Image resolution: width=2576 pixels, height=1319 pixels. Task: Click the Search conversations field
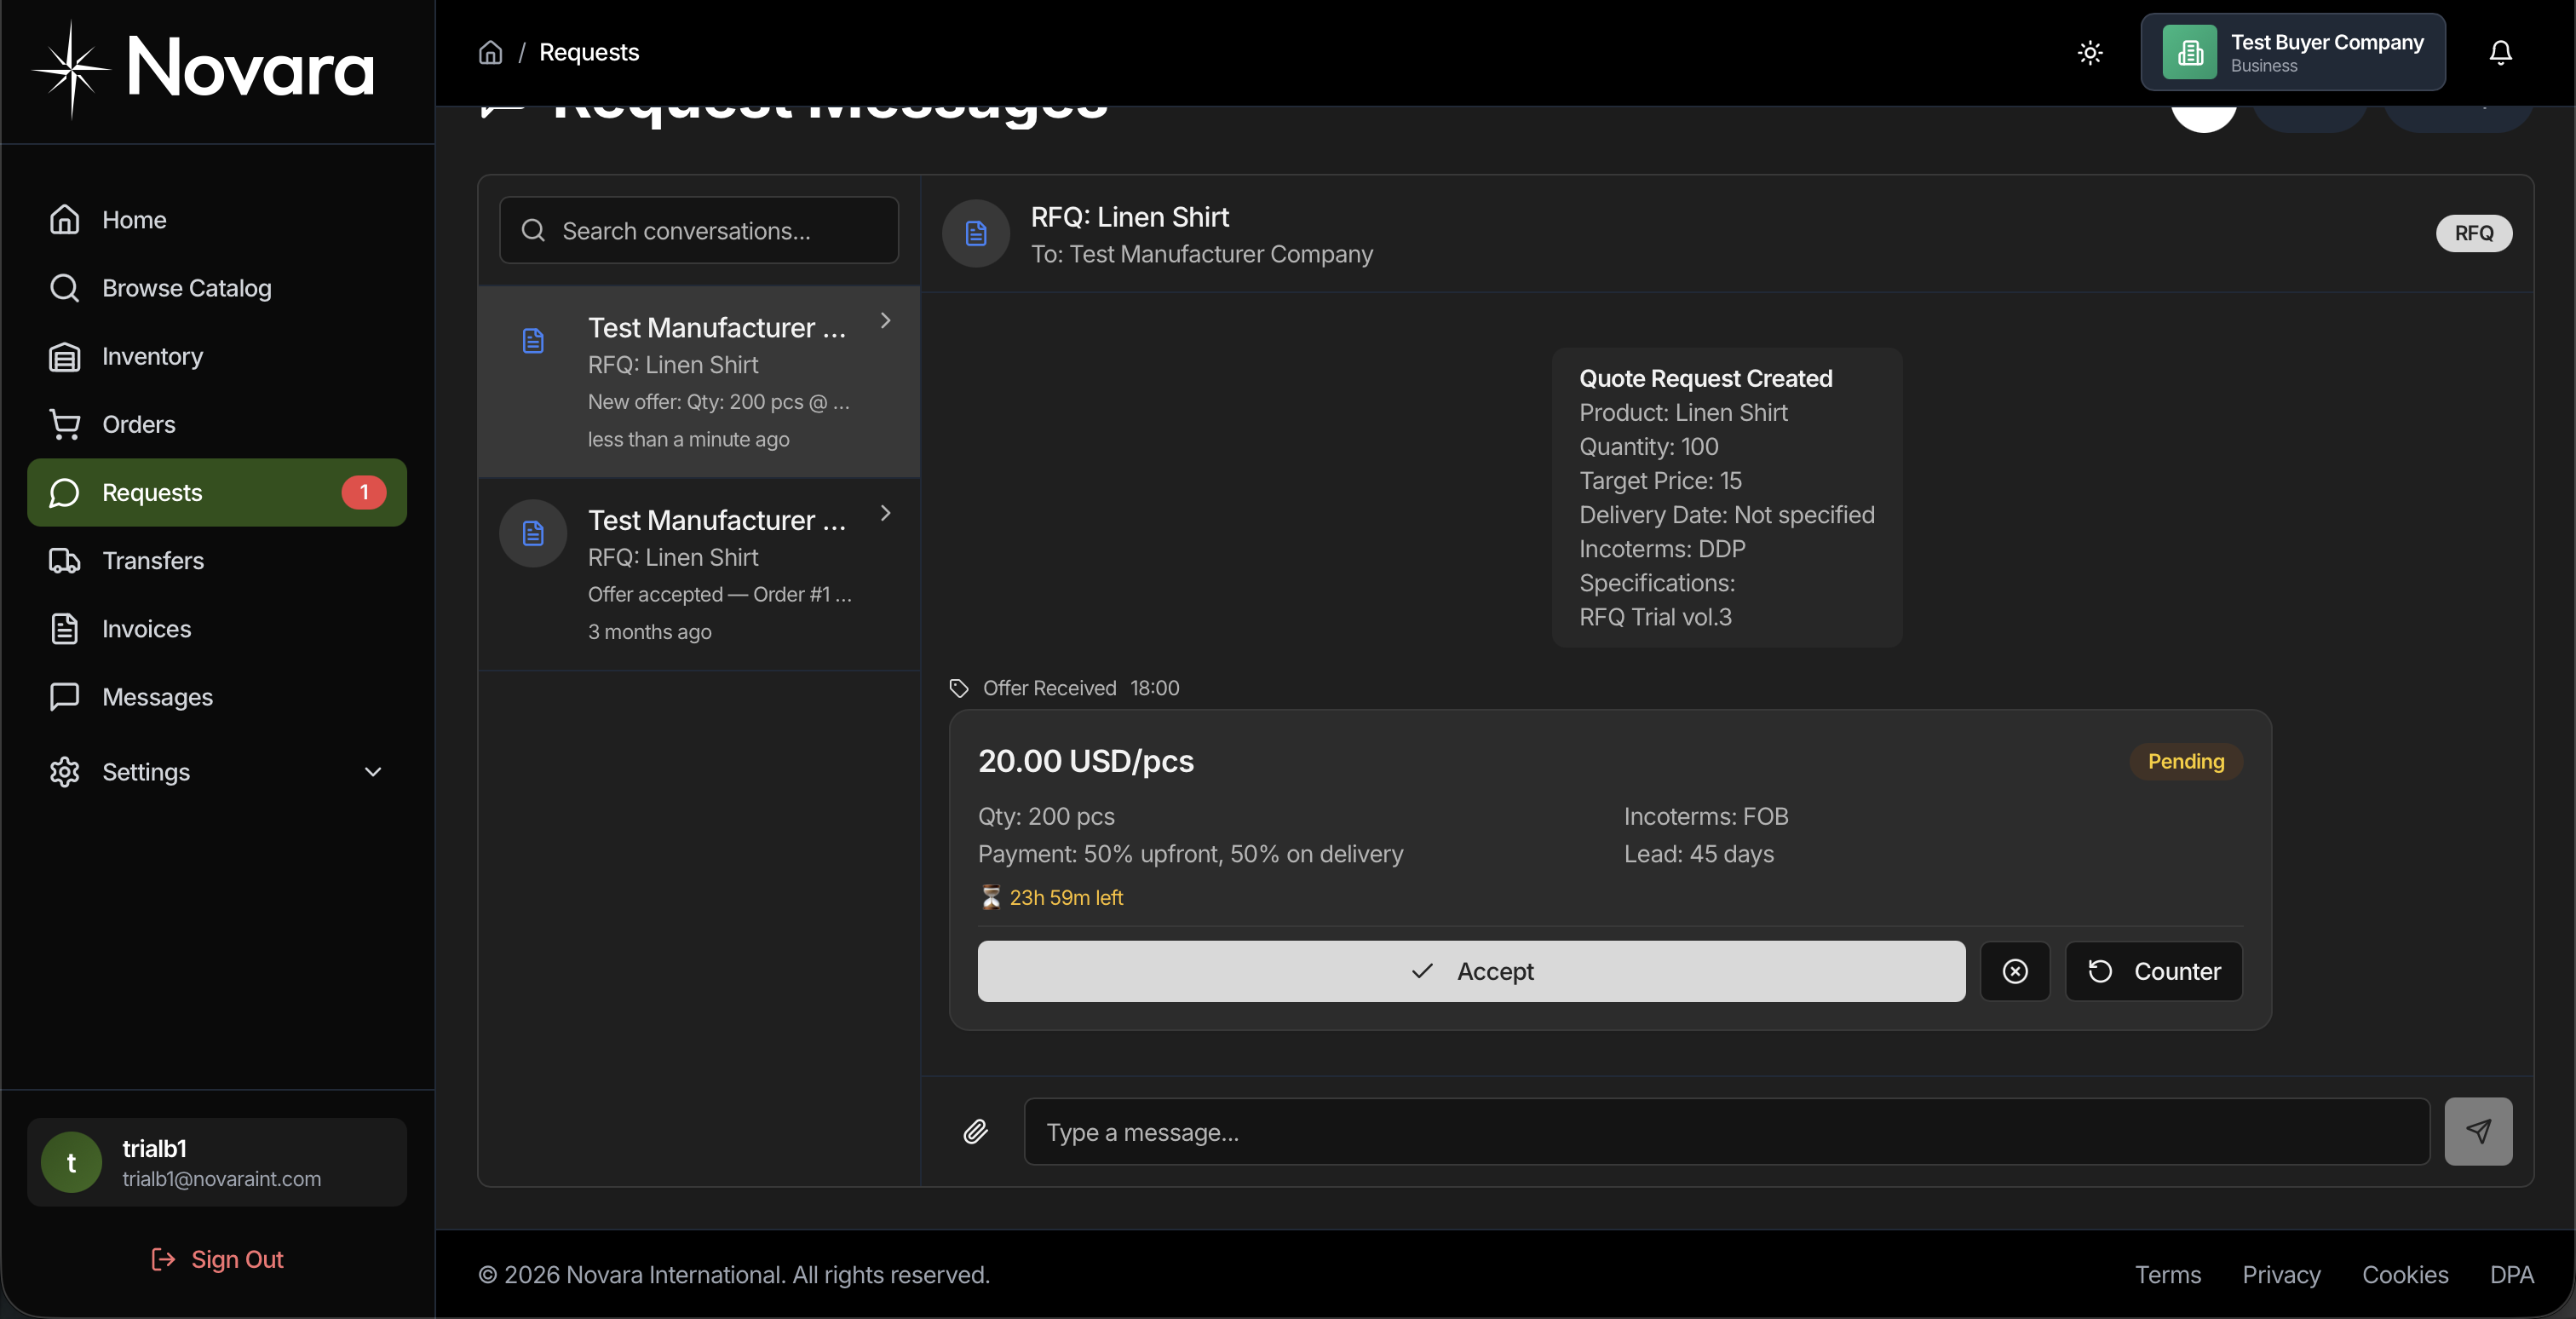[699, 230]
